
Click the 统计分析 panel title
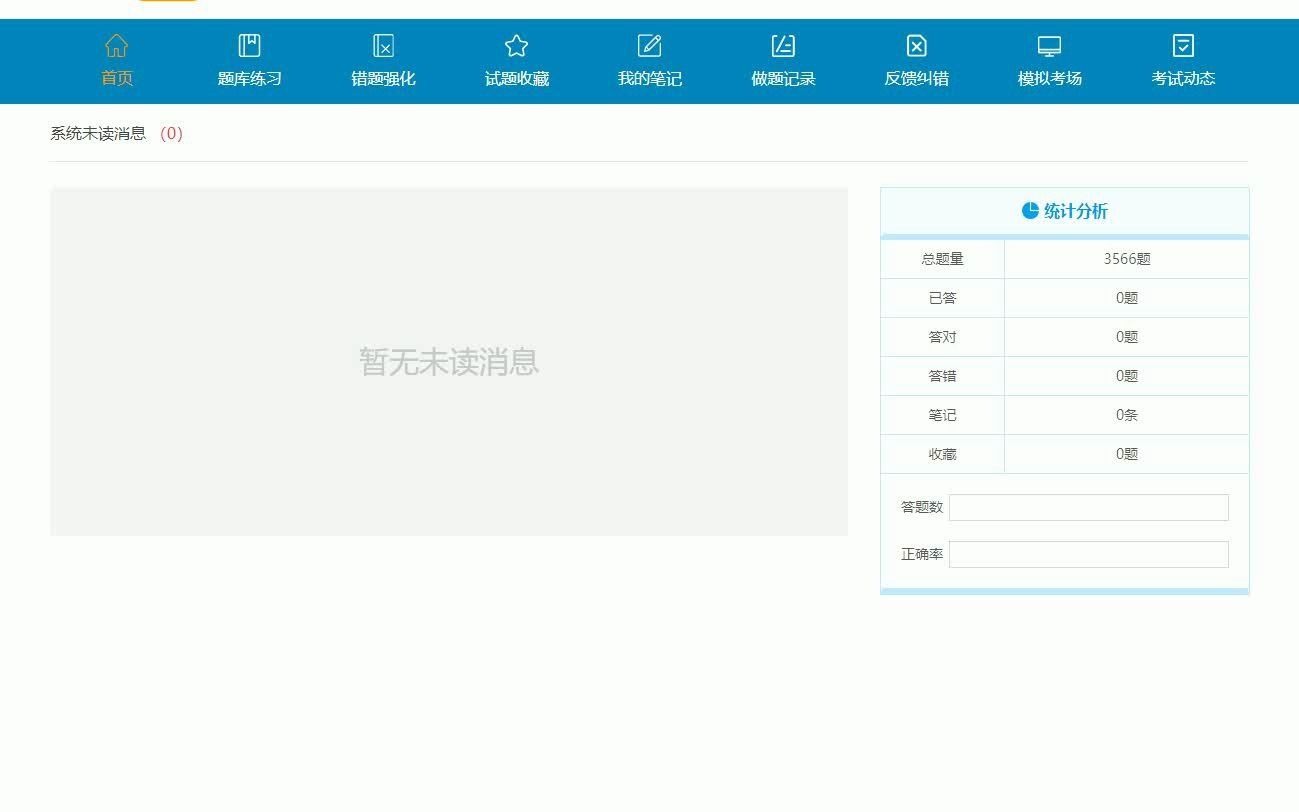pyautogui.click(x=1076, y=211)
